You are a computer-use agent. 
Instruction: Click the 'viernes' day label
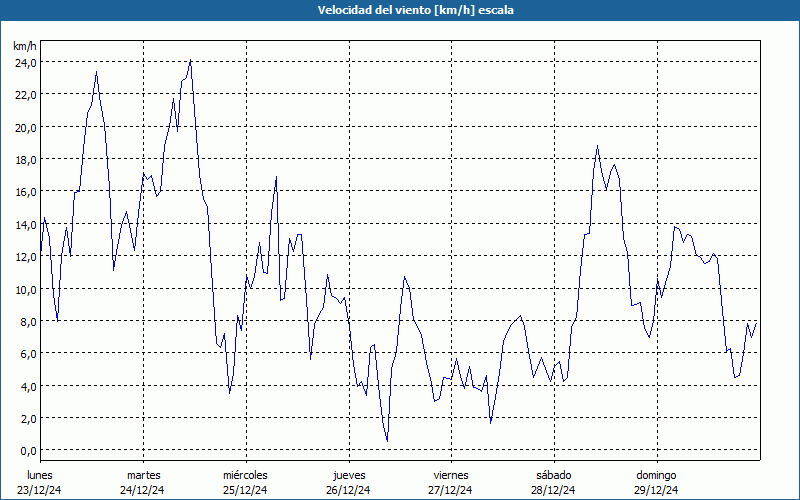[451, 475]
